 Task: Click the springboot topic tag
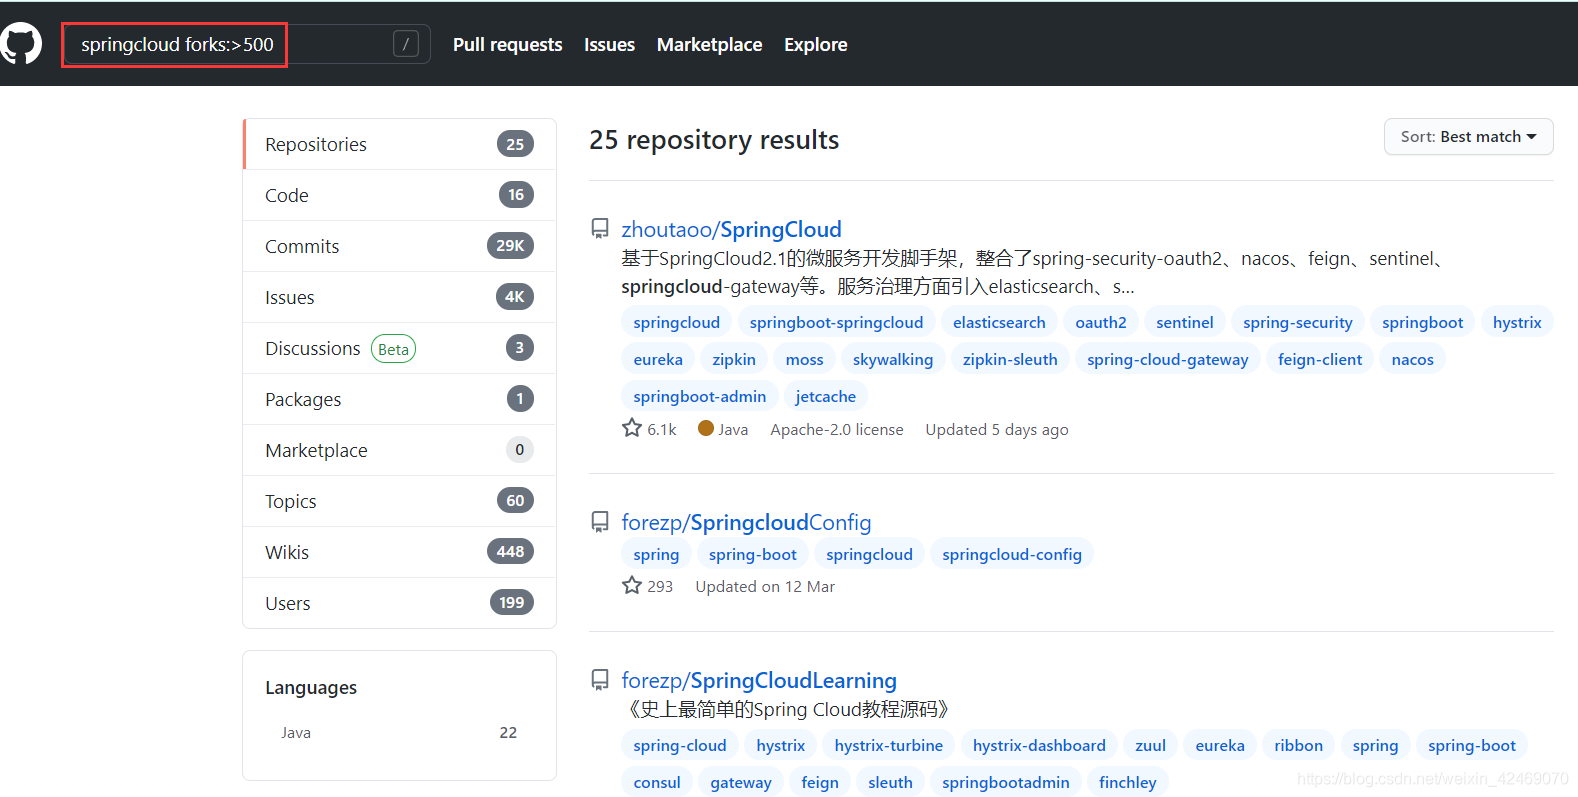tap(1422, 322)
